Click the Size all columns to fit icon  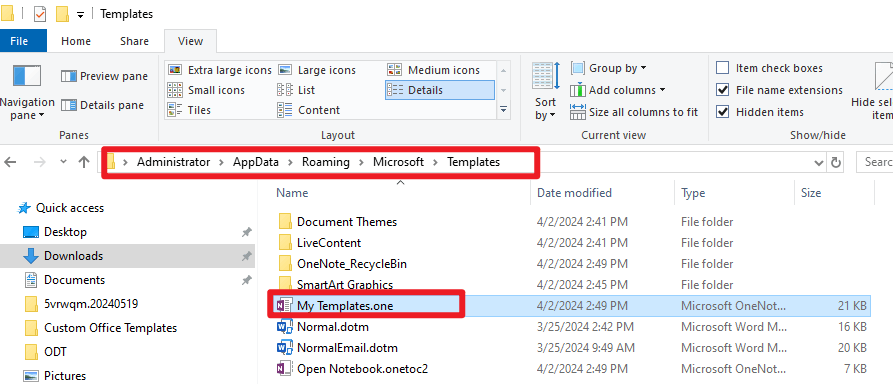click(x=577, y=112)
